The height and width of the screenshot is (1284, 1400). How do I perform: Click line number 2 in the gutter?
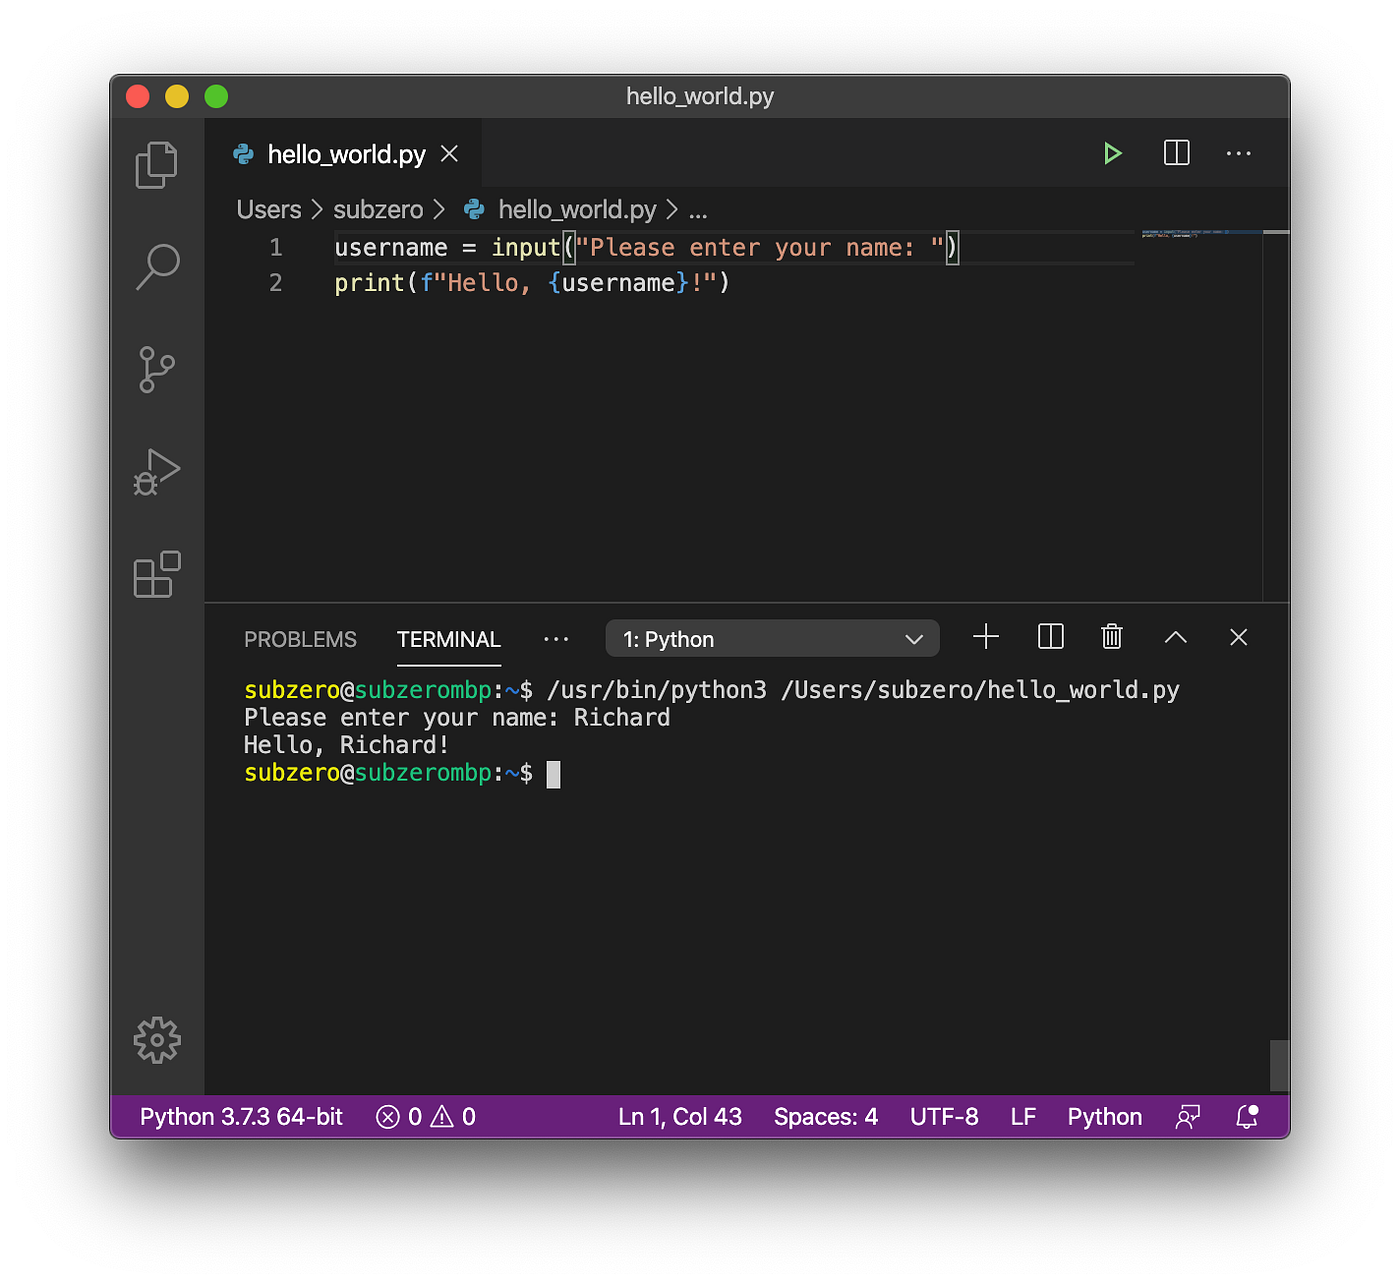point(276,283)
